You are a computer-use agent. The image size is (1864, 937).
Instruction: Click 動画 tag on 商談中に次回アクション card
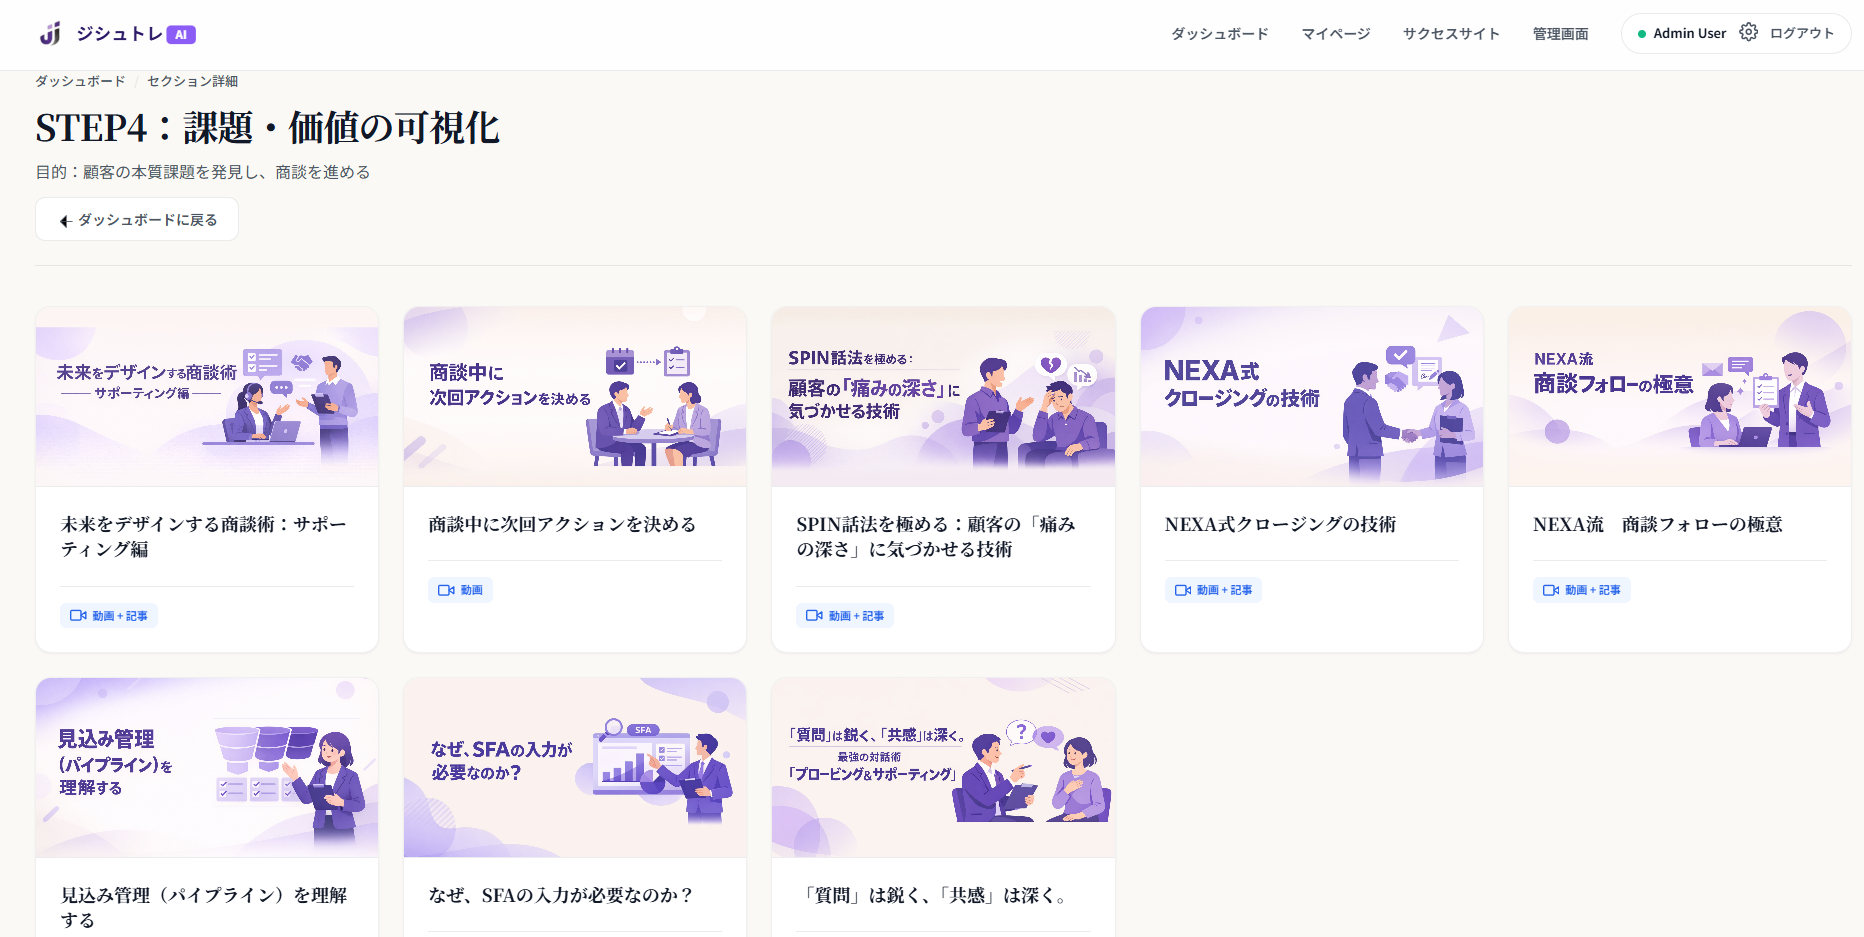click(460, 590)
